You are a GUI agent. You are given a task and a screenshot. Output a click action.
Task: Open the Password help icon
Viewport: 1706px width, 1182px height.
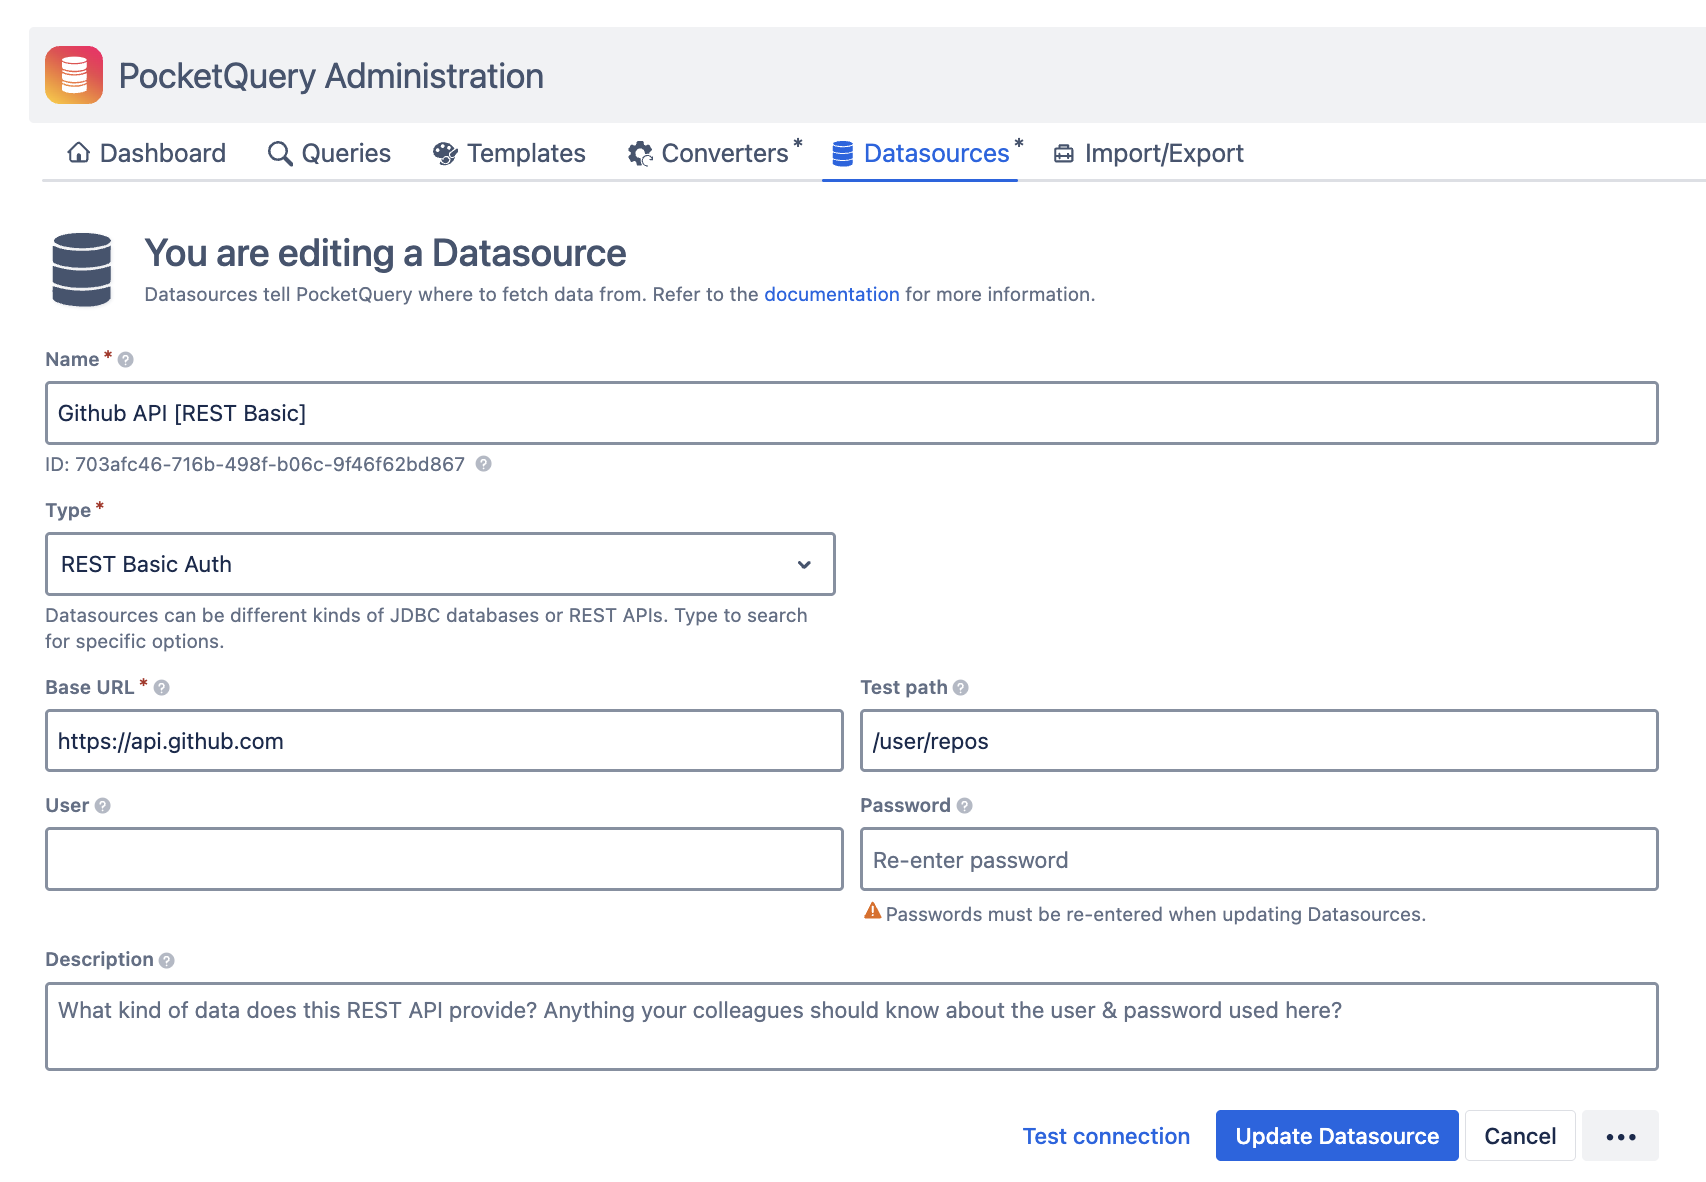pos(963,805)
